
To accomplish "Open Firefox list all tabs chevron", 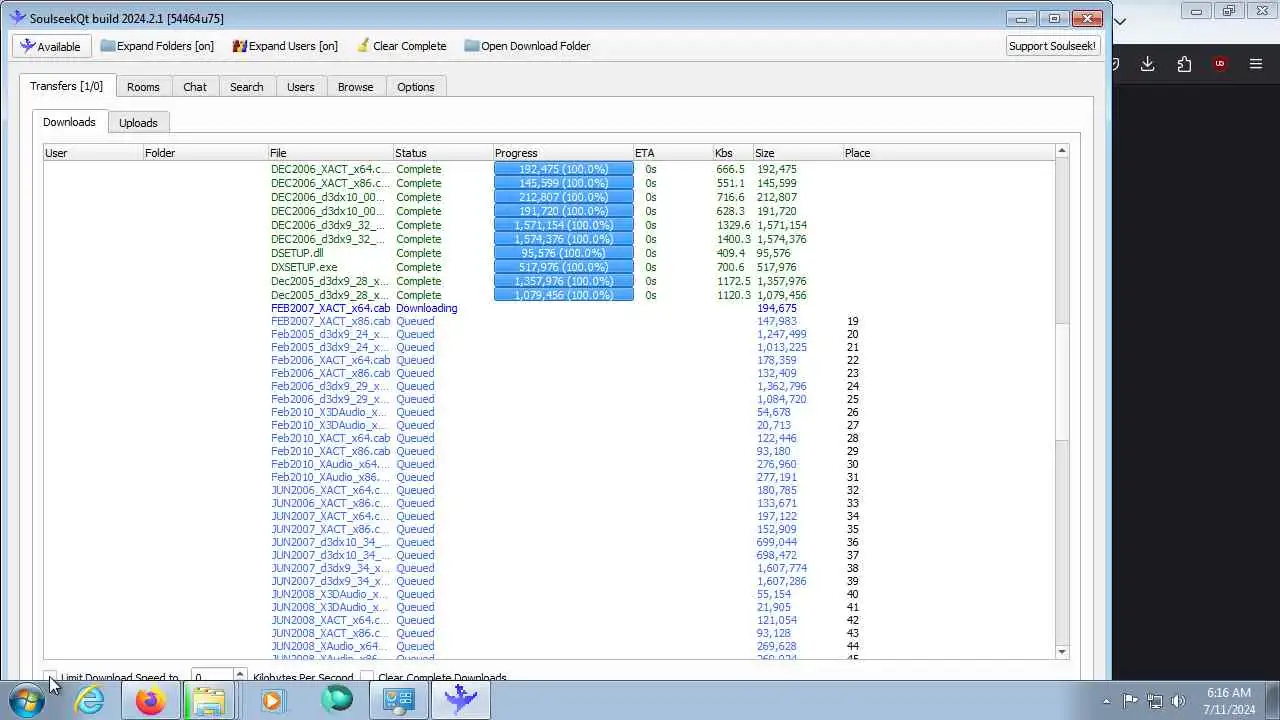I will pos(1120,21).
